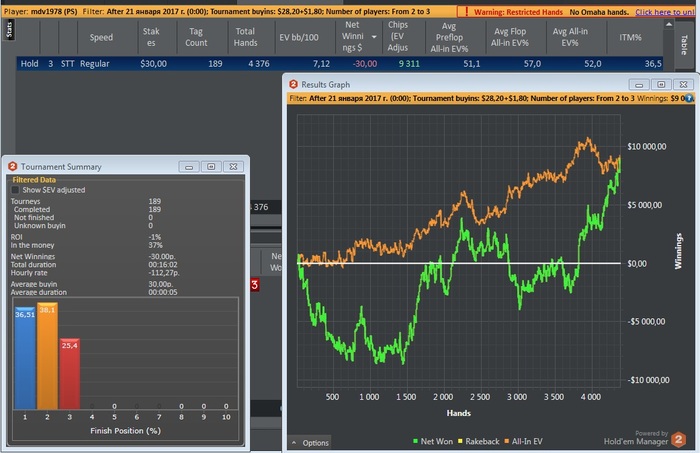Select the Hold 3 STT Regular row
The height and width of the screenshot is (453, 700).
point(340,63)
